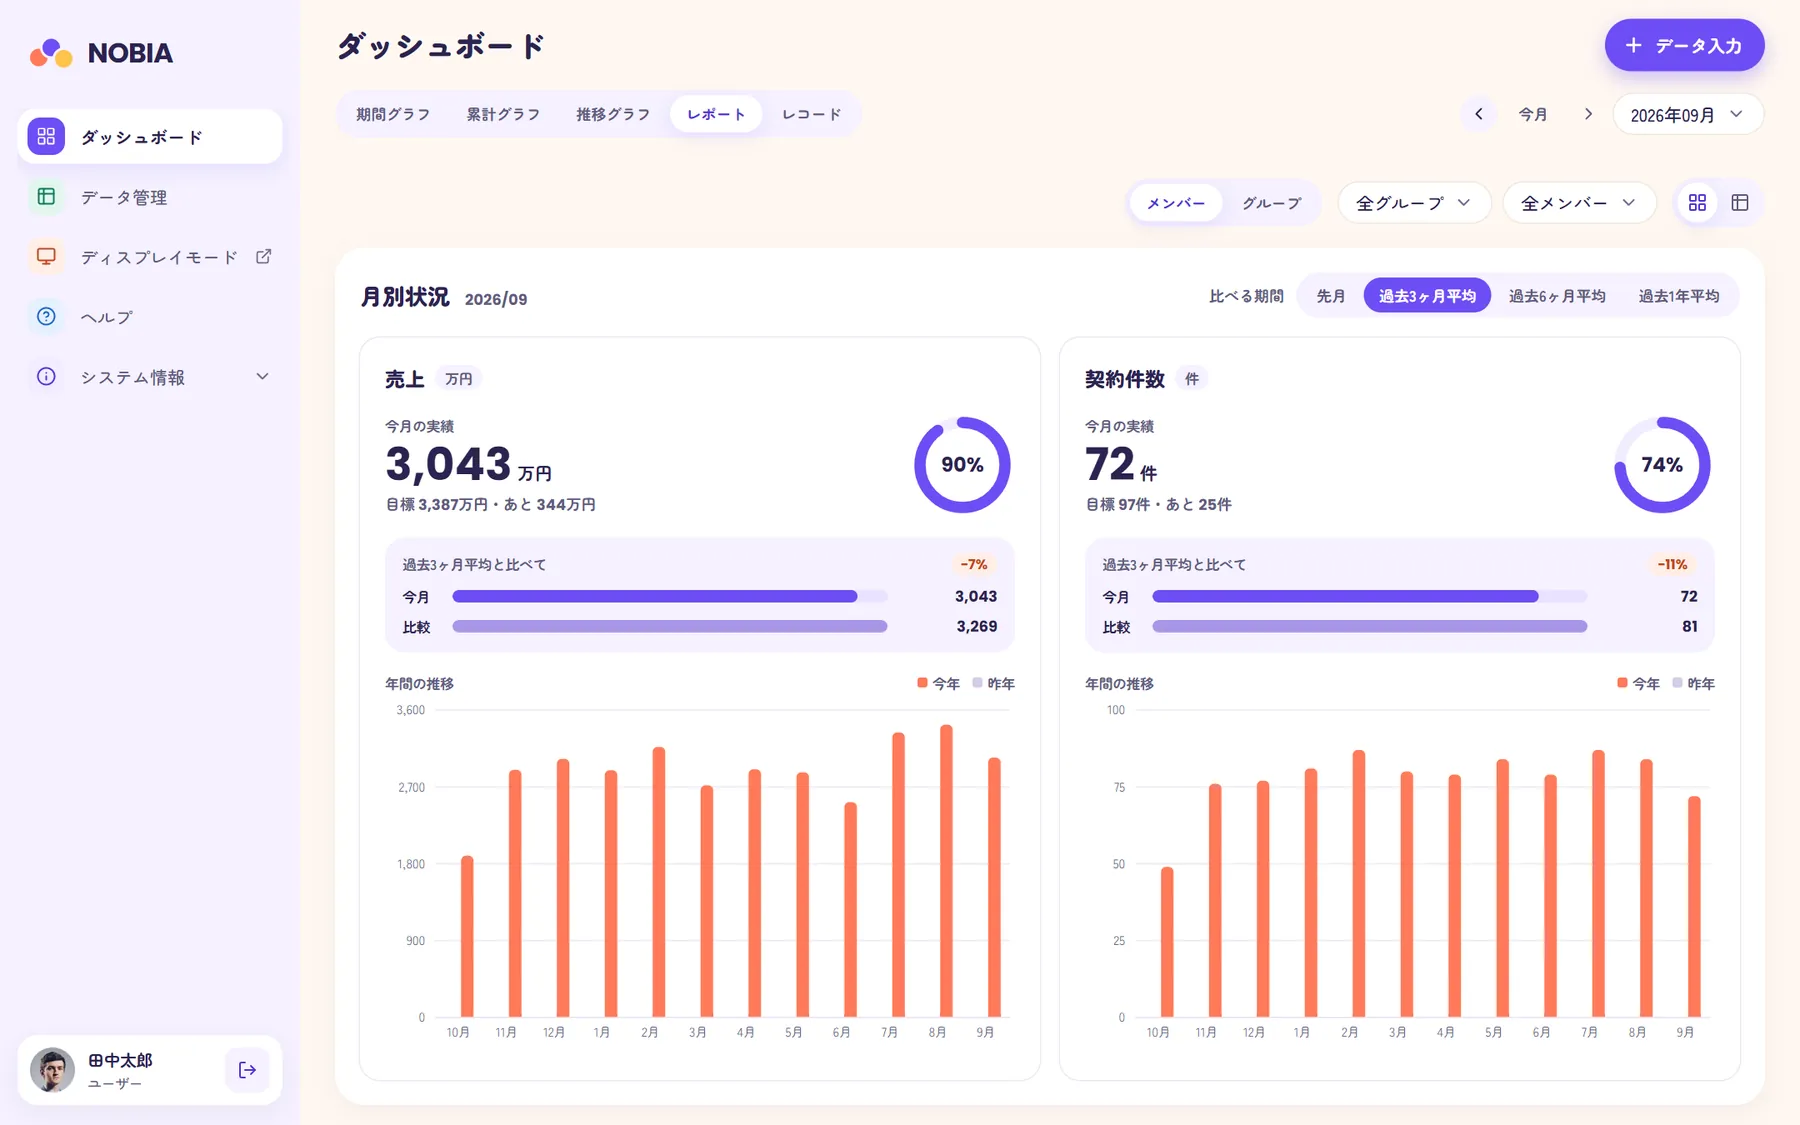Click the 10月 bar in 契約件数 chart
1800x1125 pixels.
(x=1167, y=942)
